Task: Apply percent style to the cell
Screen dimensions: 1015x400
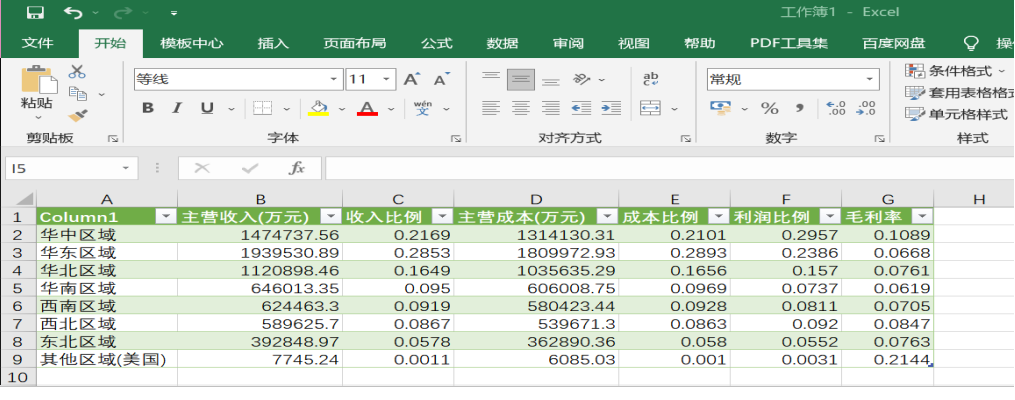Action: point(769,108)
